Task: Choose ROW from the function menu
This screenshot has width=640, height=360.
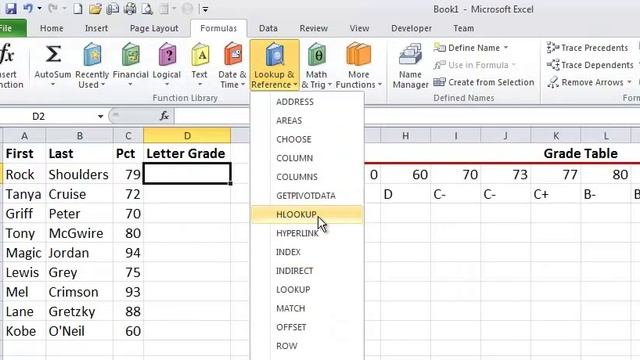Action: pos(307,346)
